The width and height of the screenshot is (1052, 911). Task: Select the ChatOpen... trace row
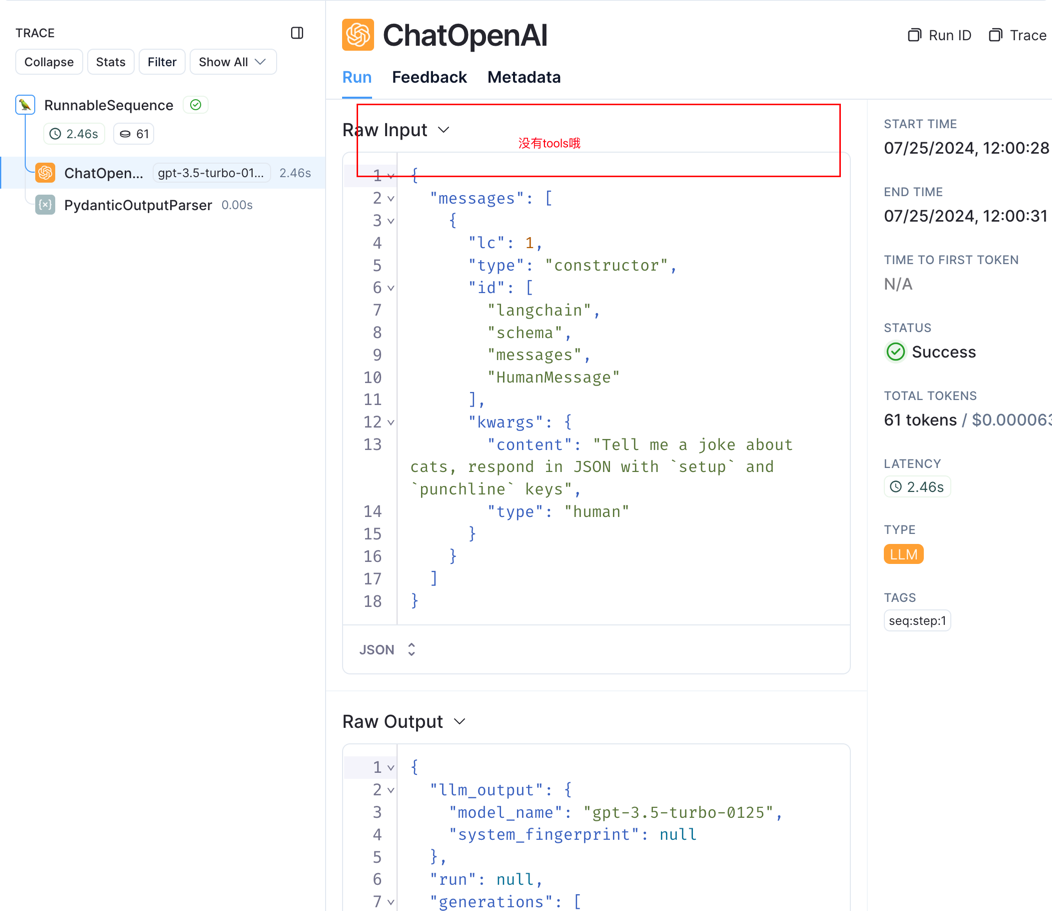163,172
